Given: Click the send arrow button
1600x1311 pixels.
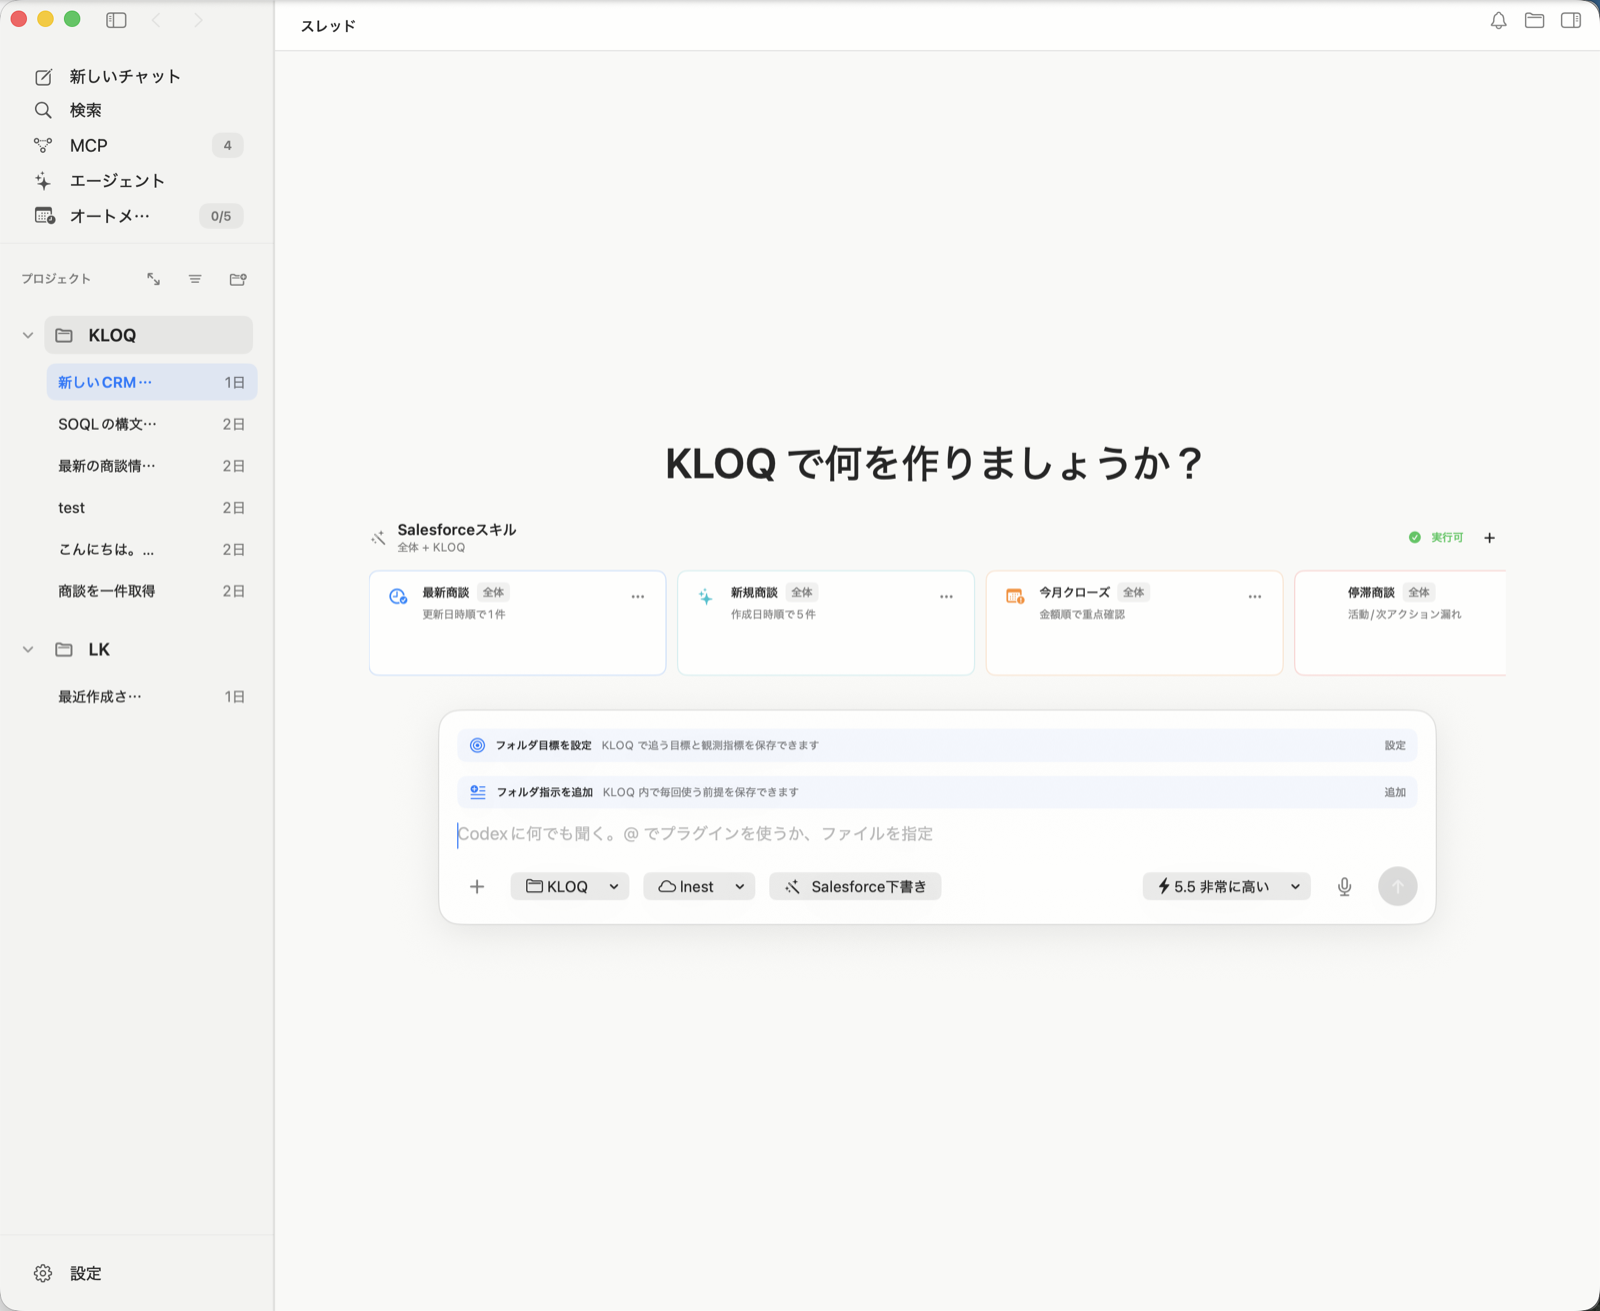Looking at the screenshot, I should click(1398, 886).
